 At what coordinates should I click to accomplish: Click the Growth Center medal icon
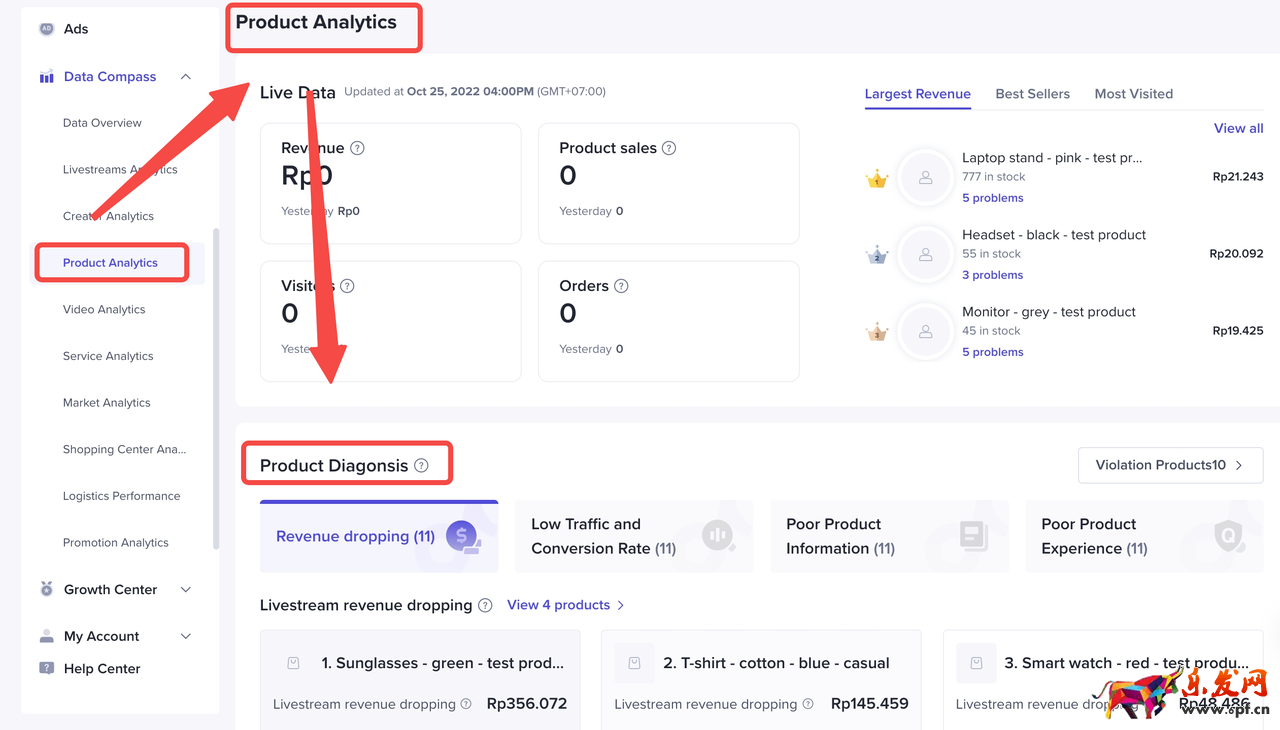pos(46,590)
